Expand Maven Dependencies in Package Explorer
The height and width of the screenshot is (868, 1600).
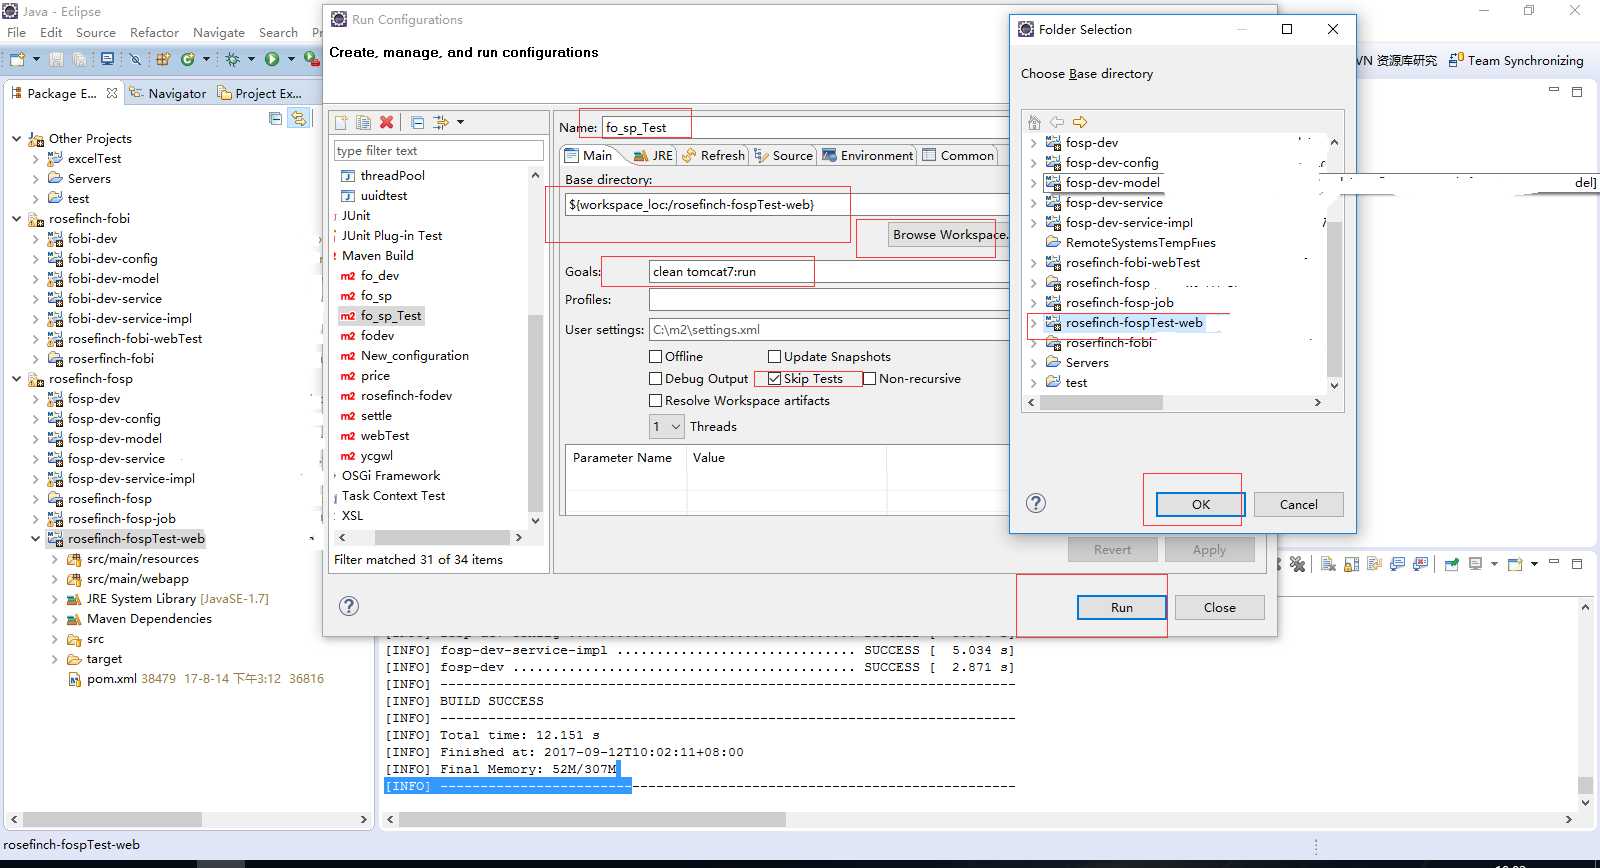coord(55,619)
